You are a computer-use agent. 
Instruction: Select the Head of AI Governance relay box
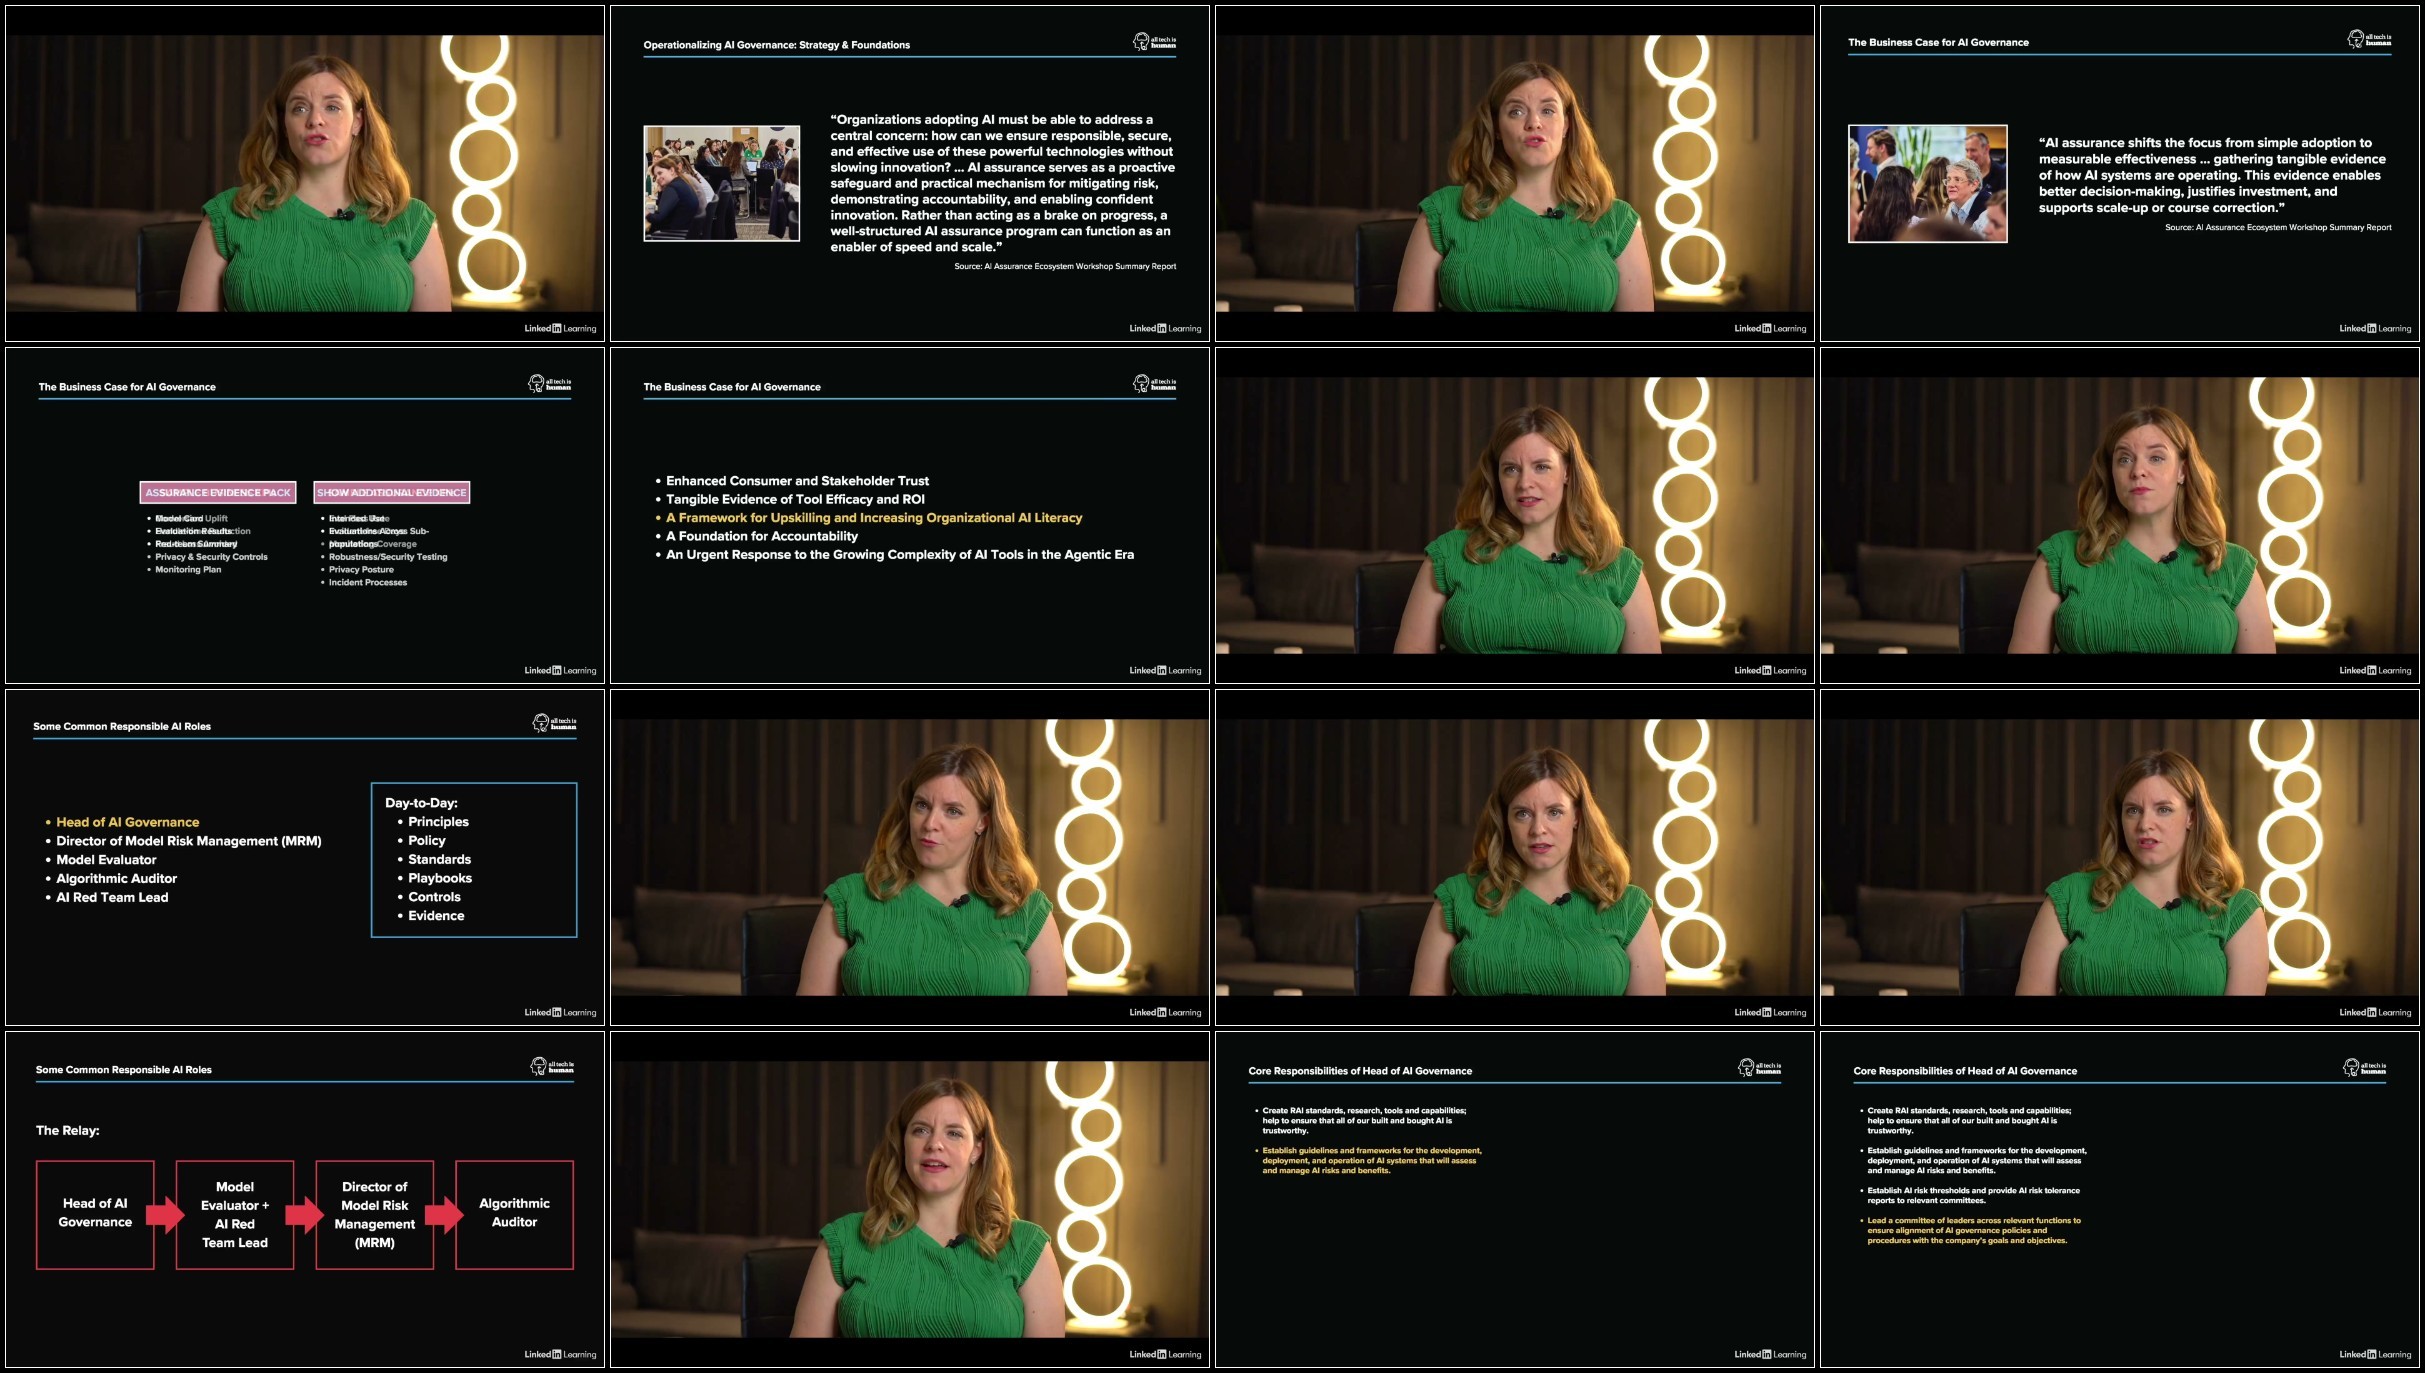95,1214
